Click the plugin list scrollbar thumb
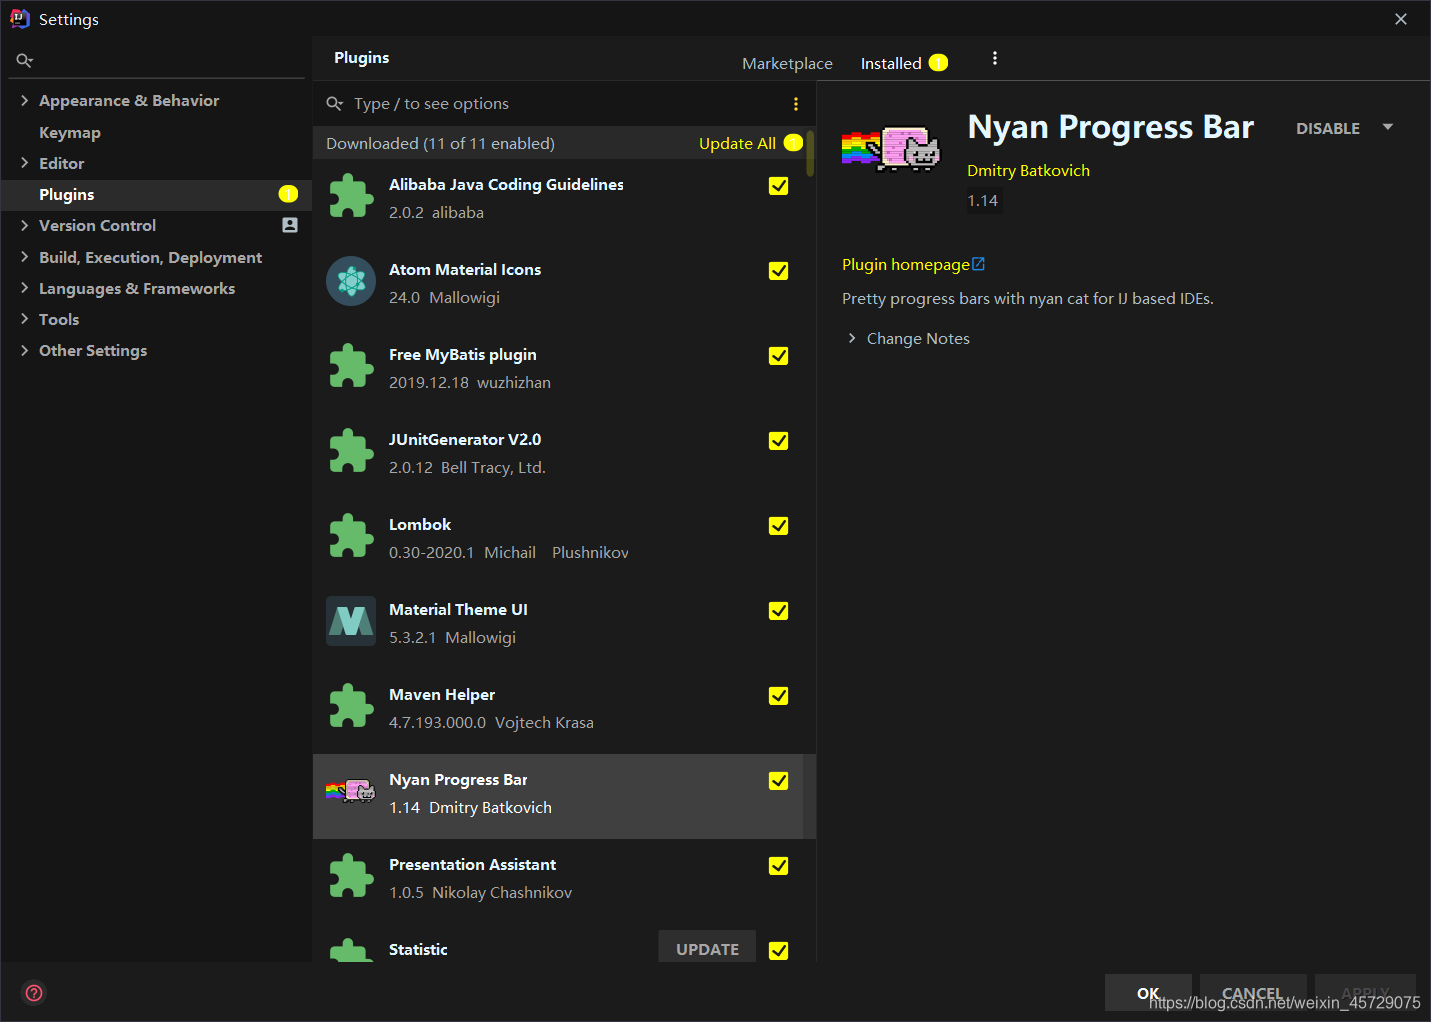The image size is (1431, 1022). point(810,153)
